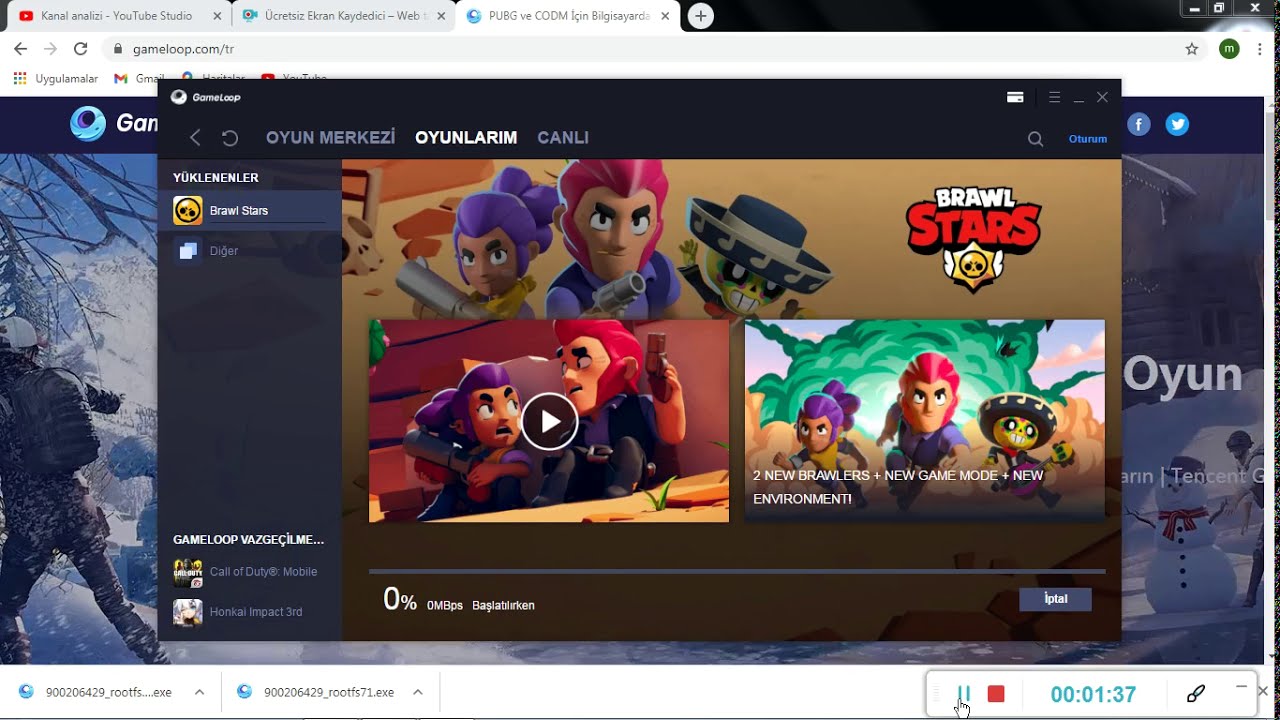1280x720 pixels.
Task: Select Brawl Stars in installed list
Action: coord(249,211)
